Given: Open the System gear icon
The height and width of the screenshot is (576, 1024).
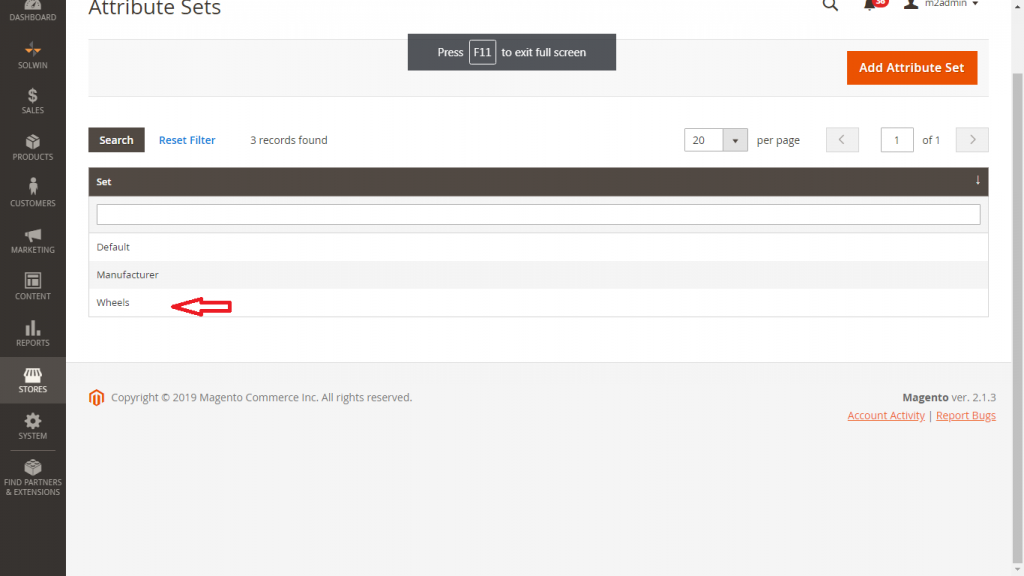Looking at the screenshot, I should pyautogui.click(x=32, y=421).
